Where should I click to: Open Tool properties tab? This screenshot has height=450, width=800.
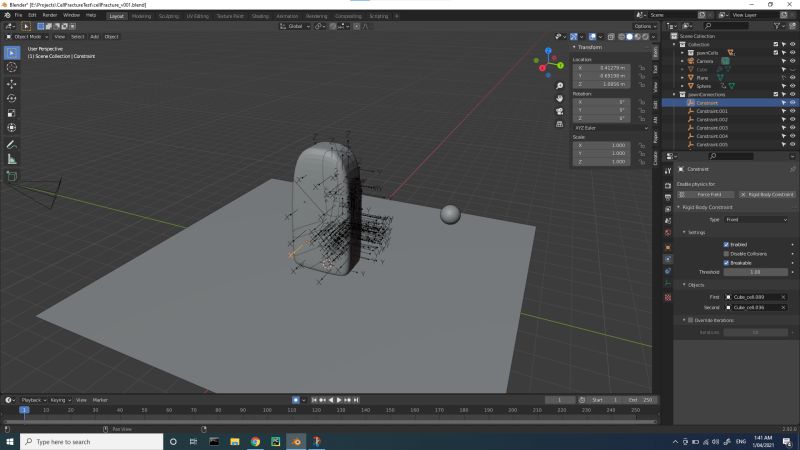tap(668, 171)
